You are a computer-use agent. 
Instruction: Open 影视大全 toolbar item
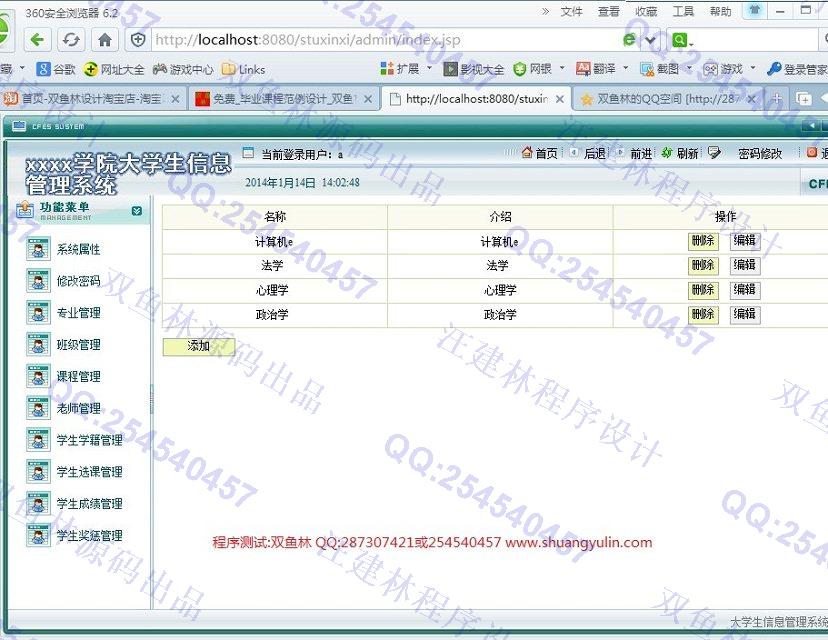(474, 69)
